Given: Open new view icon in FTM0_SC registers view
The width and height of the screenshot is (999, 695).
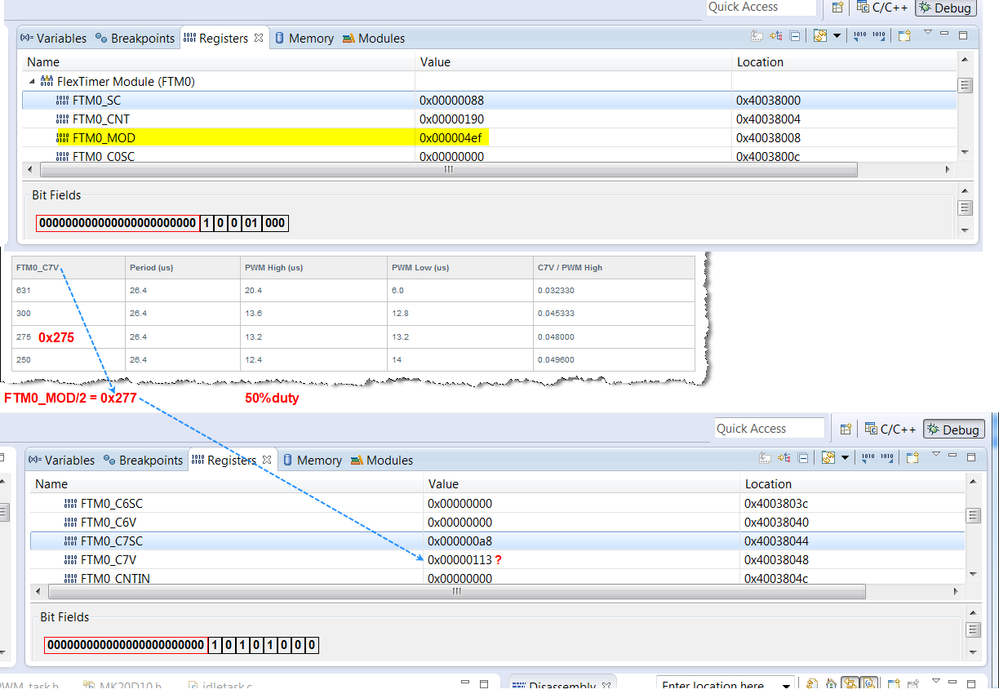Looking at the screenshot, I should pyautogui.click(x=904, y=36).
